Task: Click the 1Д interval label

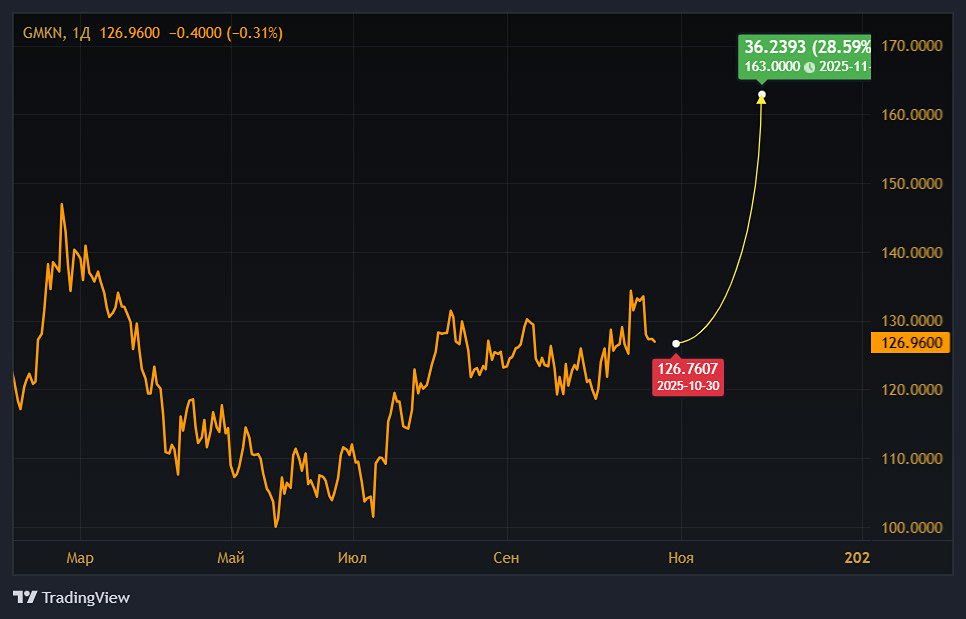Action: [81, 33]
